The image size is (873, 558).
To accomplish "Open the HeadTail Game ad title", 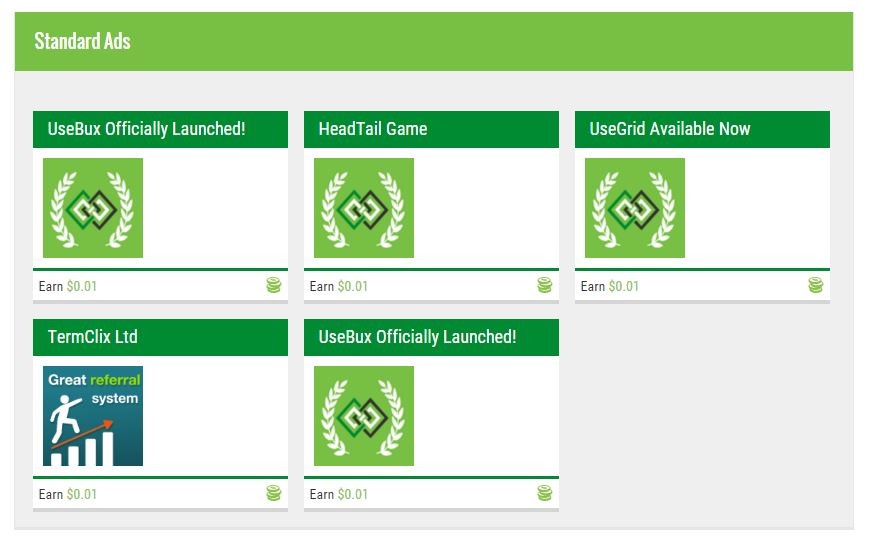I will [x=372, y=129].
